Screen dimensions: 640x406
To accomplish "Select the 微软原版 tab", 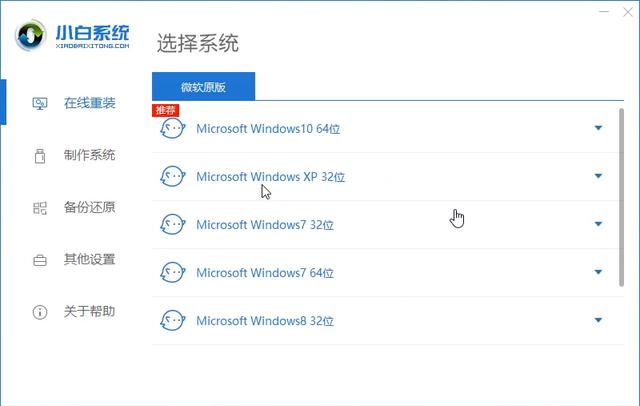I will [x=203, y=87].
